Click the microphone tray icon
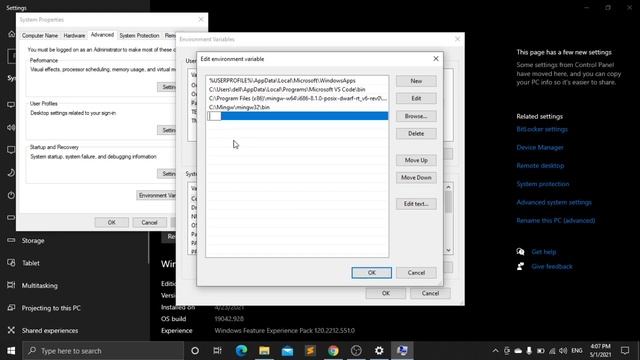Viewport: 640px width, 360px height. (x=529, y=351)
